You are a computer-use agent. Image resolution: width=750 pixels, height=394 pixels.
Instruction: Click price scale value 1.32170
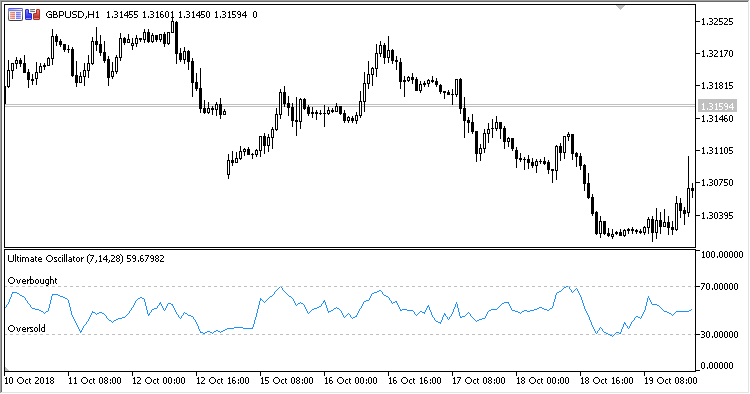point(717,54)
